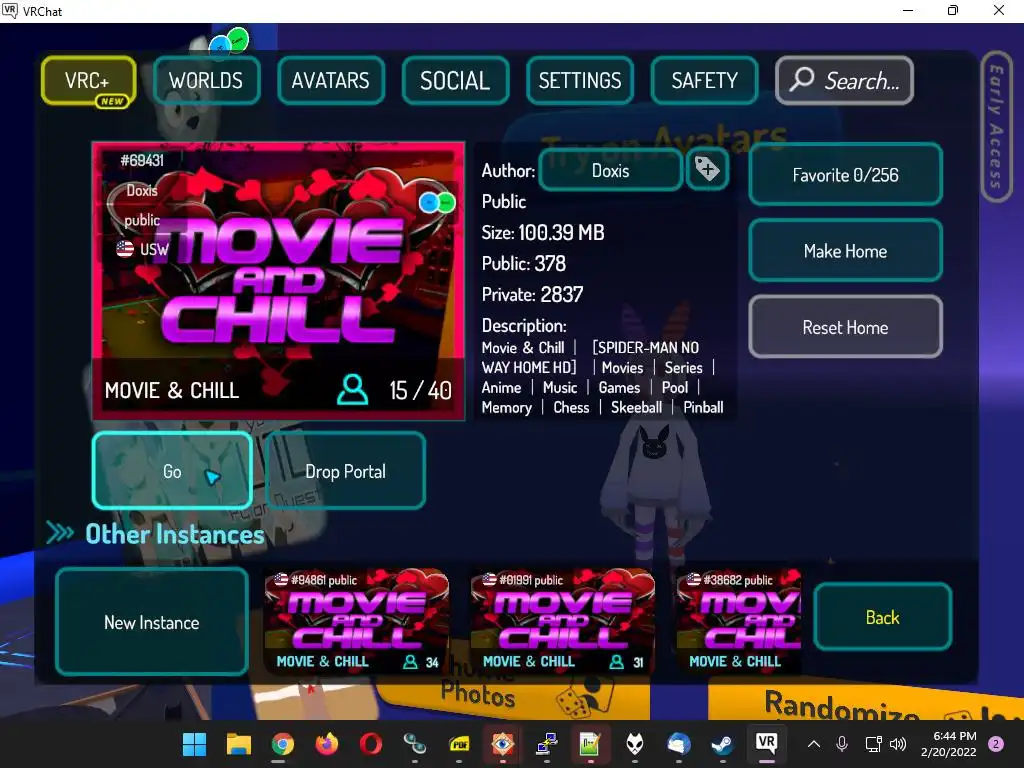Click the USW region flag icon
Screen dimensions: 1024x768
125,249
